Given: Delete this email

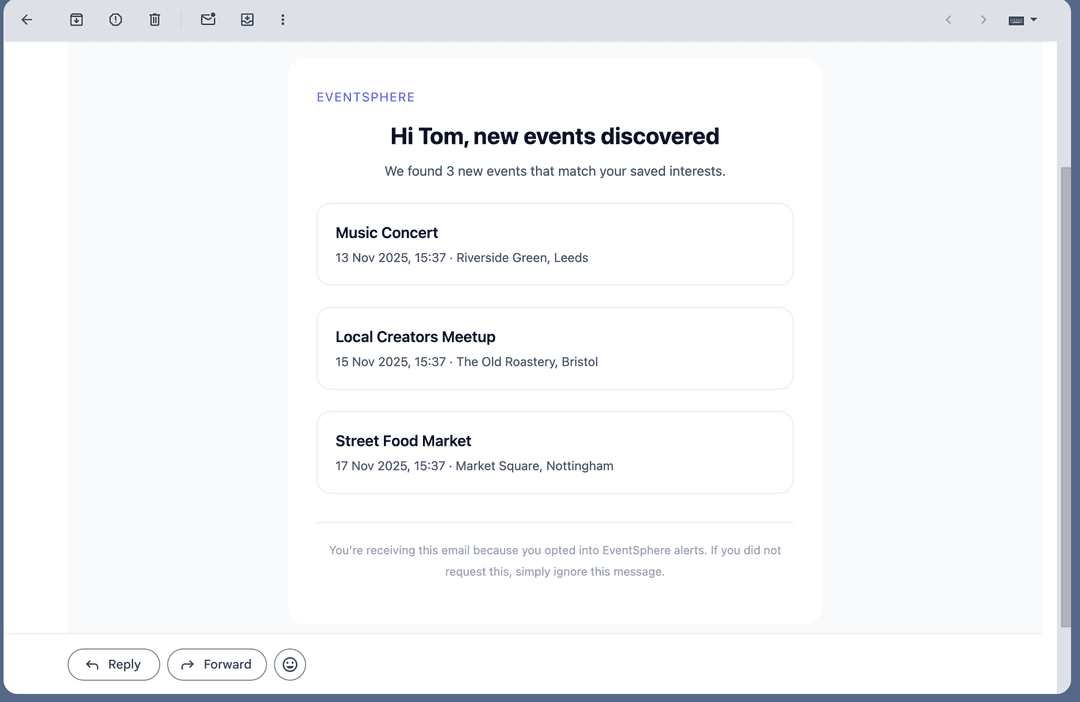Looking at the screenshot, I should click(x=154, y=19).
